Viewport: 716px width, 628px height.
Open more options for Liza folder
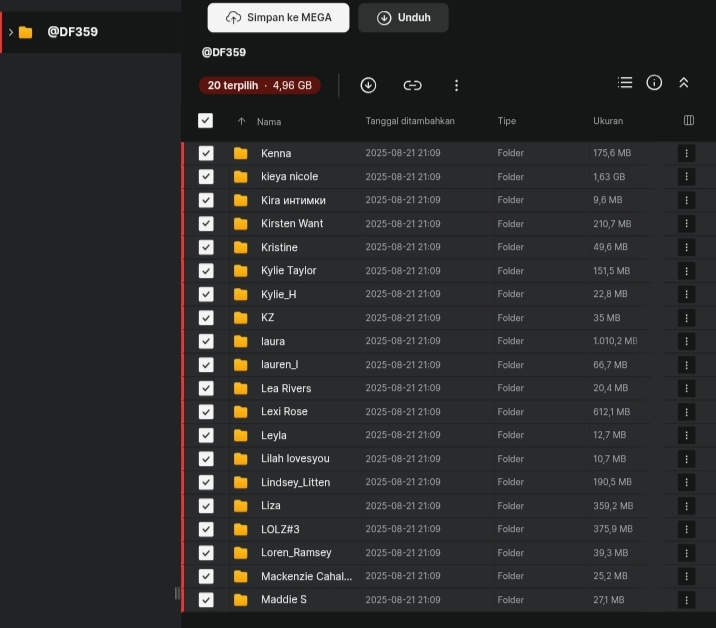pos(686,506)
